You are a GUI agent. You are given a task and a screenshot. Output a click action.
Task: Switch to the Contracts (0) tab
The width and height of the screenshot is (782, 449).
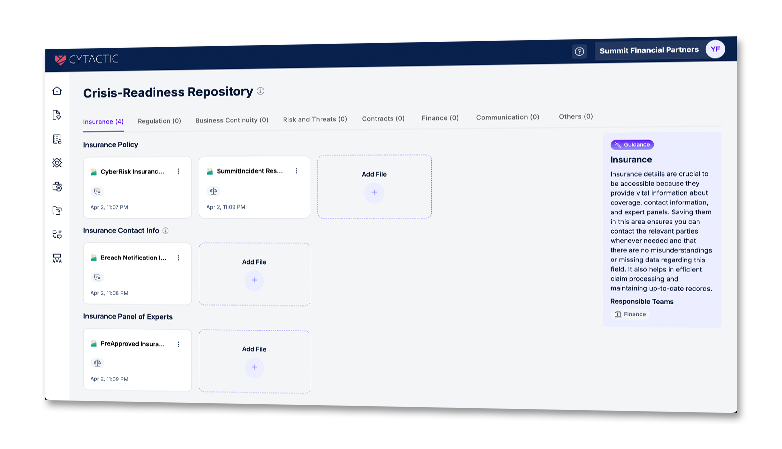coord(383,119)
